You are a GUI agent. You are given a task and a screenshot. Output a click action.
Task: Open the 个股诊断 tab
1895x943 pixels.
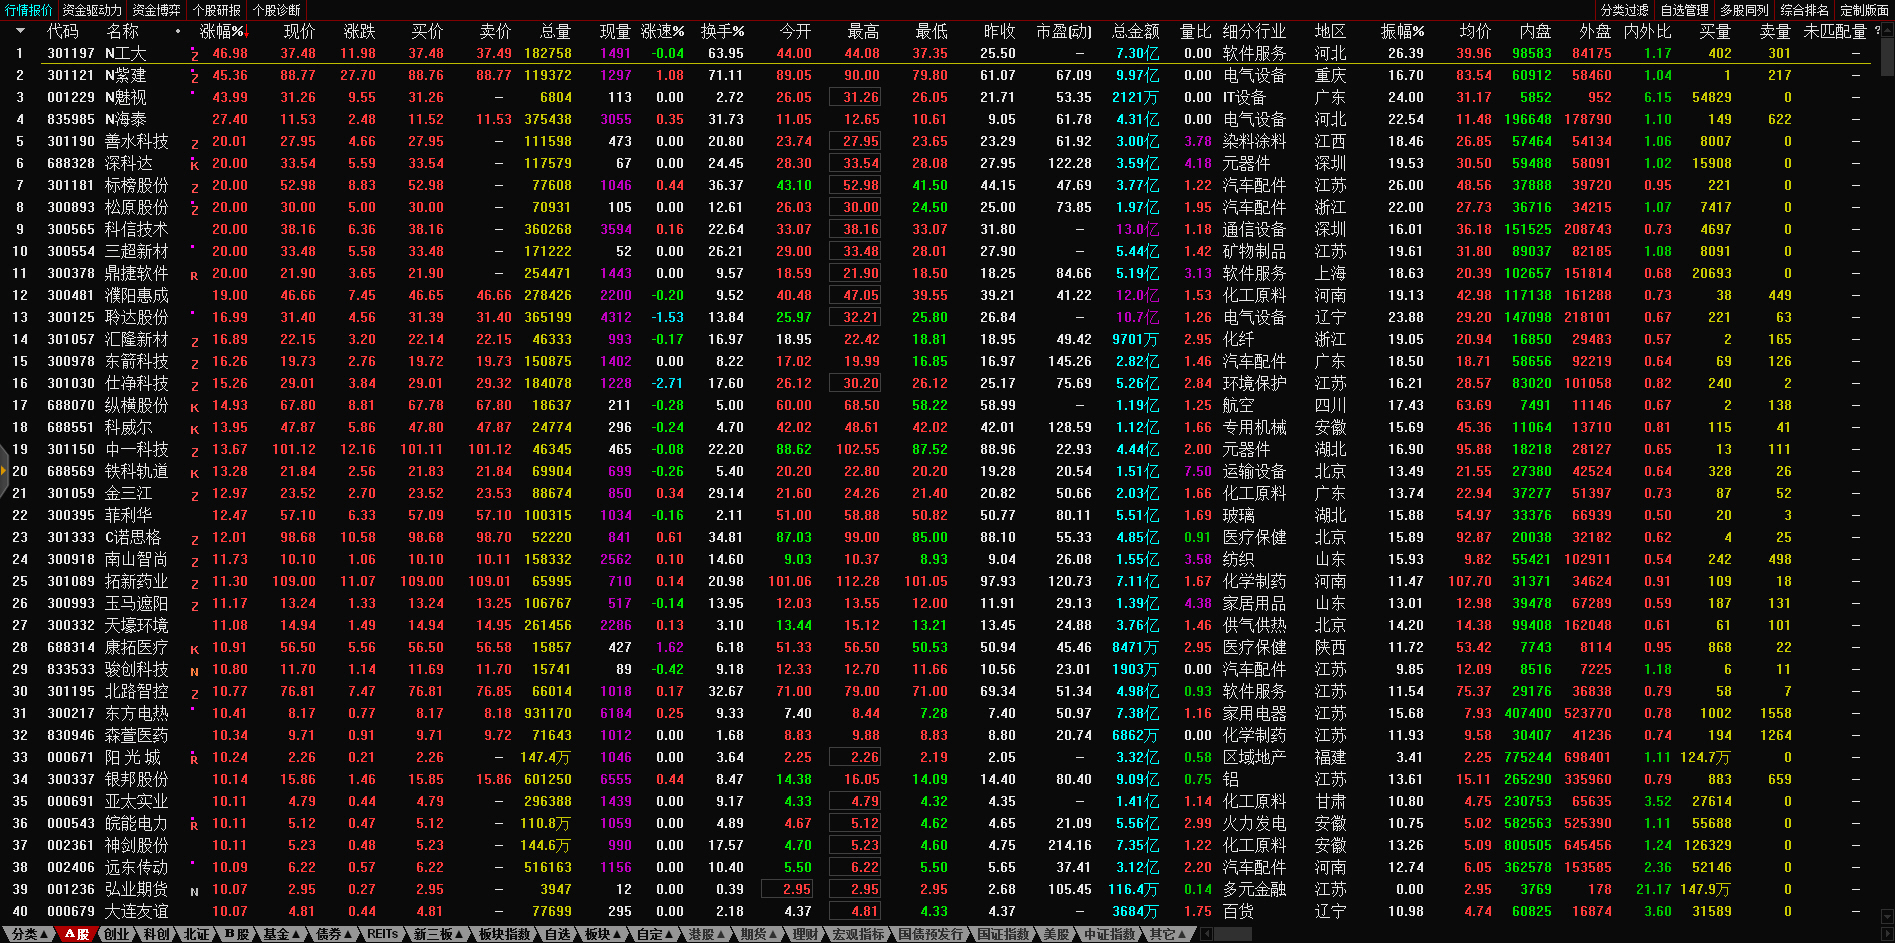click(x=277, y=10)
